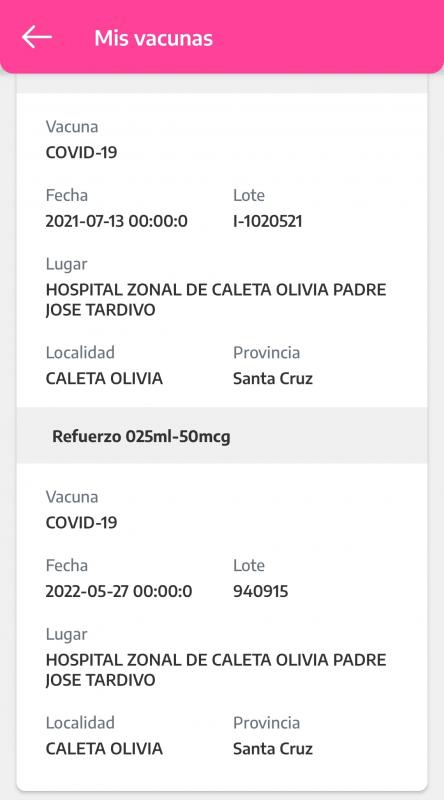
Task: Select lot number I-1020521
Action: pos(268,221)
